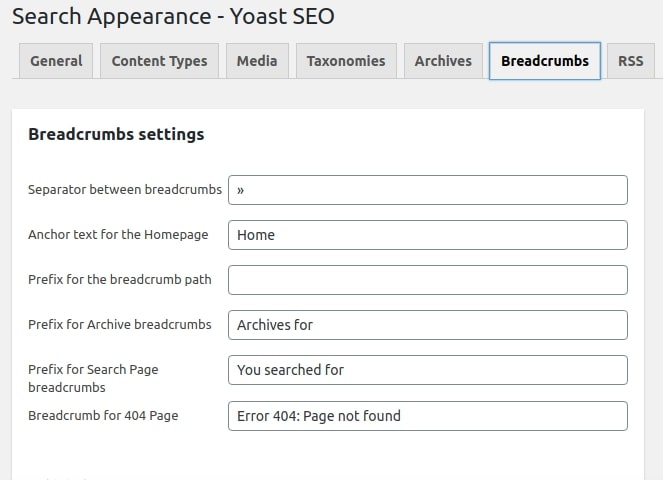Click the Breadcrumbs settings heading
This screenshot has width=663, height=480.
click(x=116, y=134)
